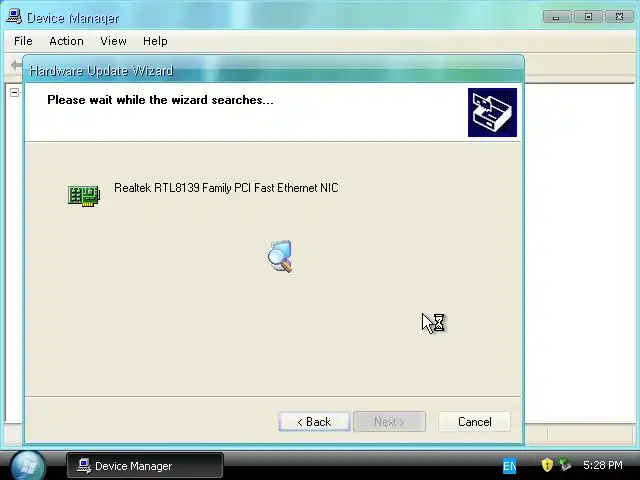Click the magnifying glass search animation icon
Image resolution: width=640 pixels, height=480 pixels.
(280, 256)
